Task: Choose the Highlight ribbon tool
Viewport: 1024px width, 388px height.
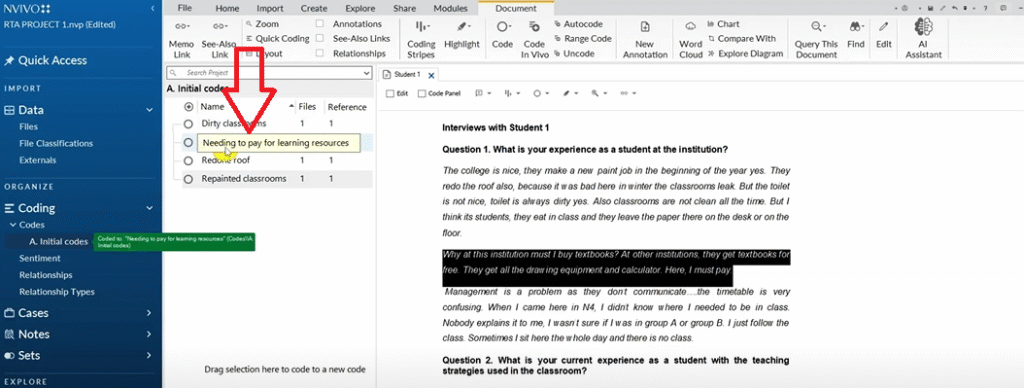Action: tap(462, 35)
